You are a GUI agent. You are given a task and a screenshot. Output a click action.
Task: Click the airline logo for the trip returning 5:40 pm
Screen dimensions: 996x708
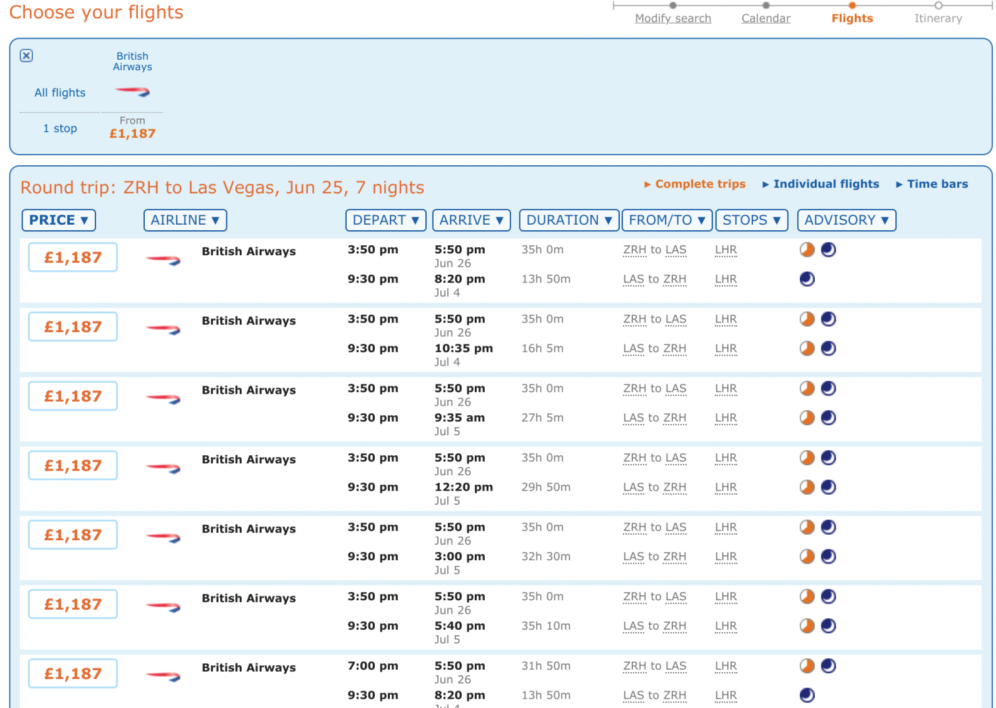click(x=163, y=606)
